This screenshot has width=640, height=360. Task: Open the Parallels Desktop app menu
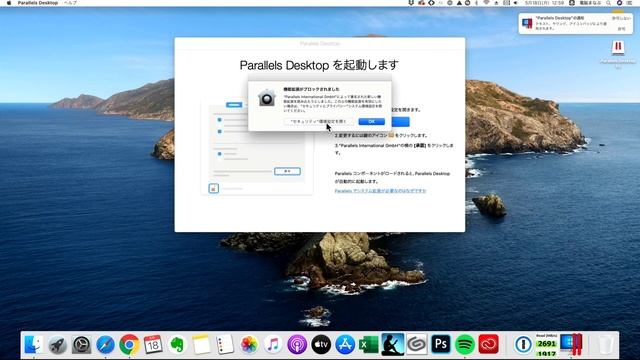[x=38, y=3]
